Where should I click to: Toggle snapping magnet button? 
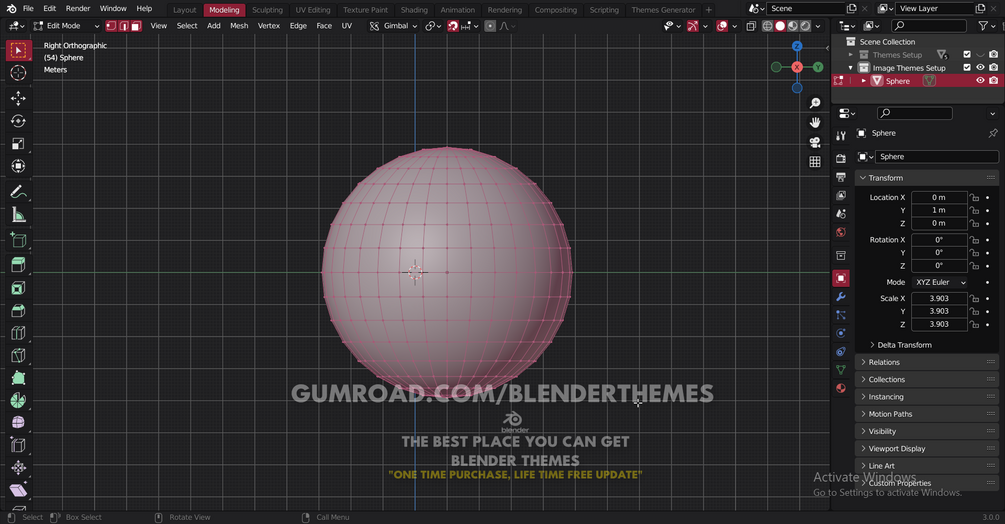click(x=453, y=26)
